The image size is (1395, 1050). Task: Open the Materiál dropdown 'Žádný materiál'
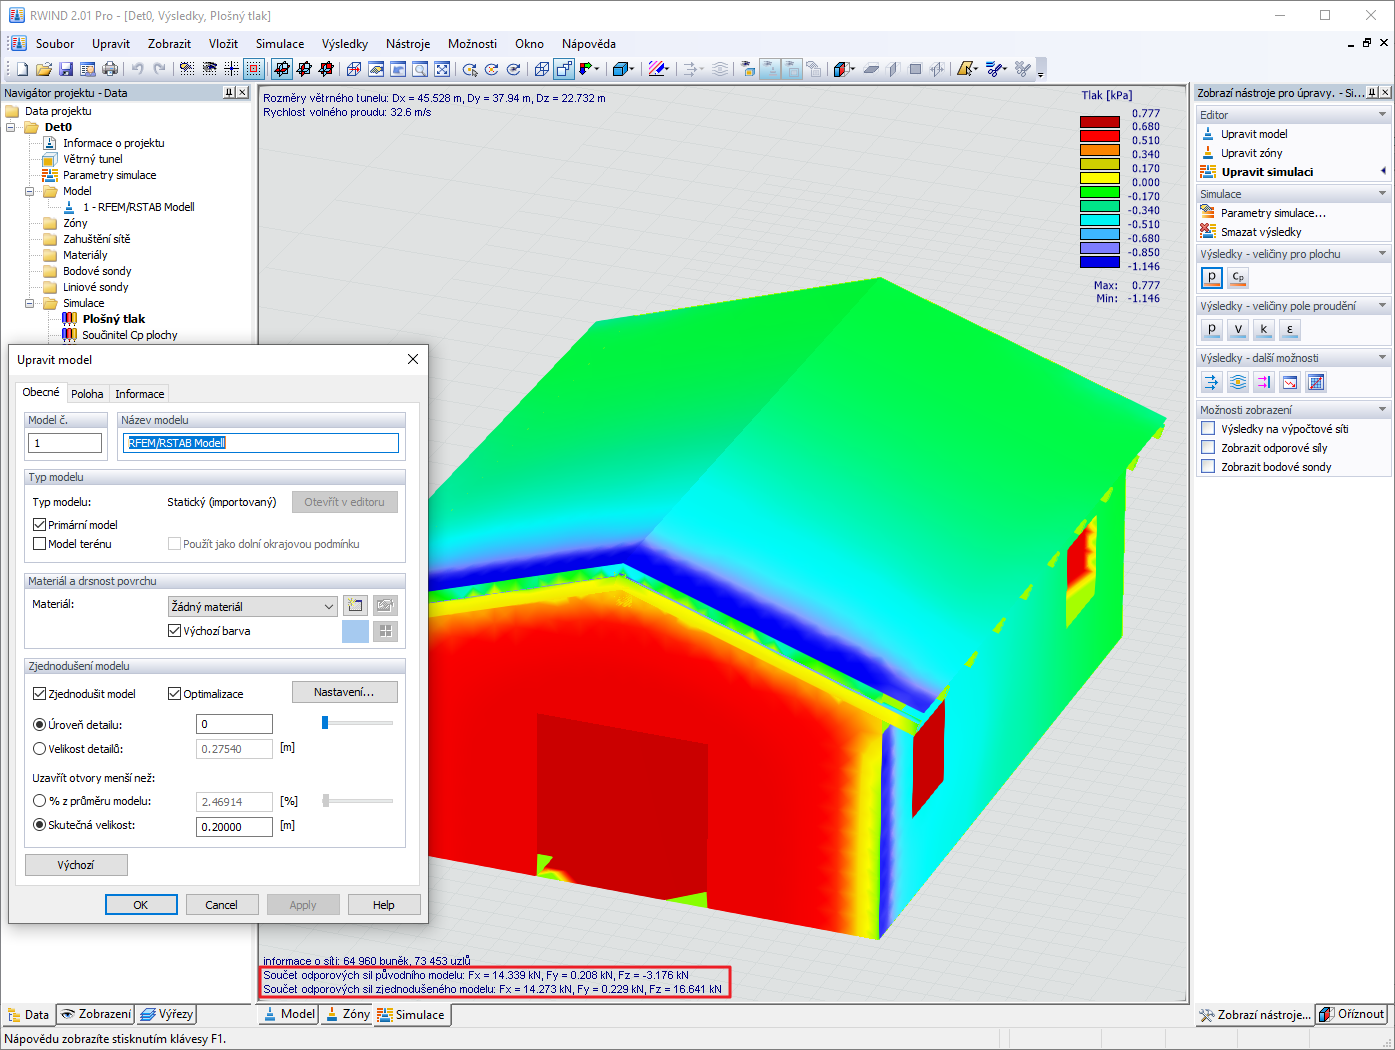[252, 607]
